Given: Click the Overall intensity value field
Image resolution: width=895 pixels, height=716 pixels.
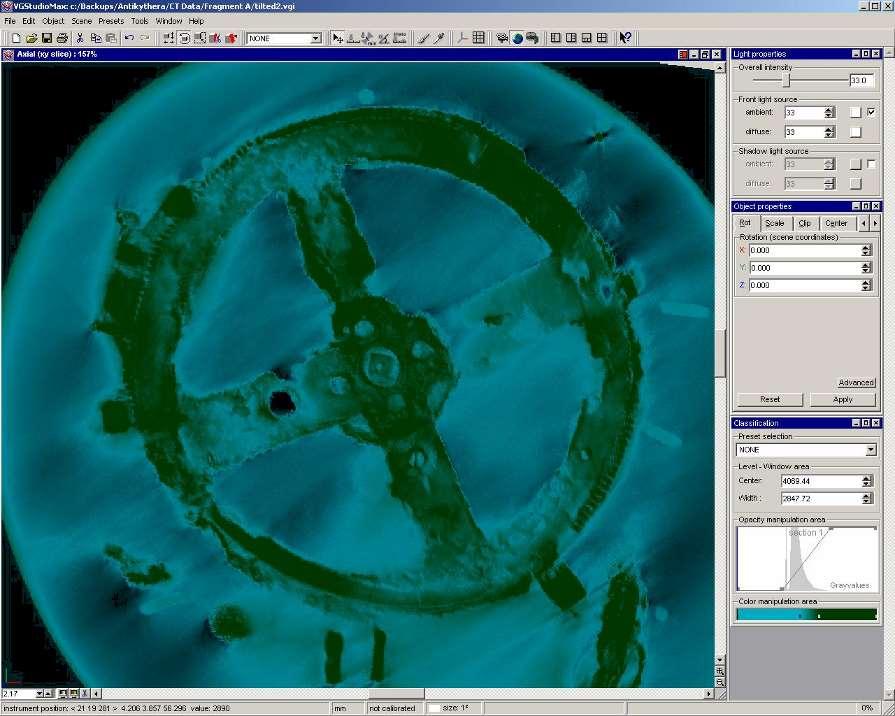Looking at the screenshot, I should [862, 81].
